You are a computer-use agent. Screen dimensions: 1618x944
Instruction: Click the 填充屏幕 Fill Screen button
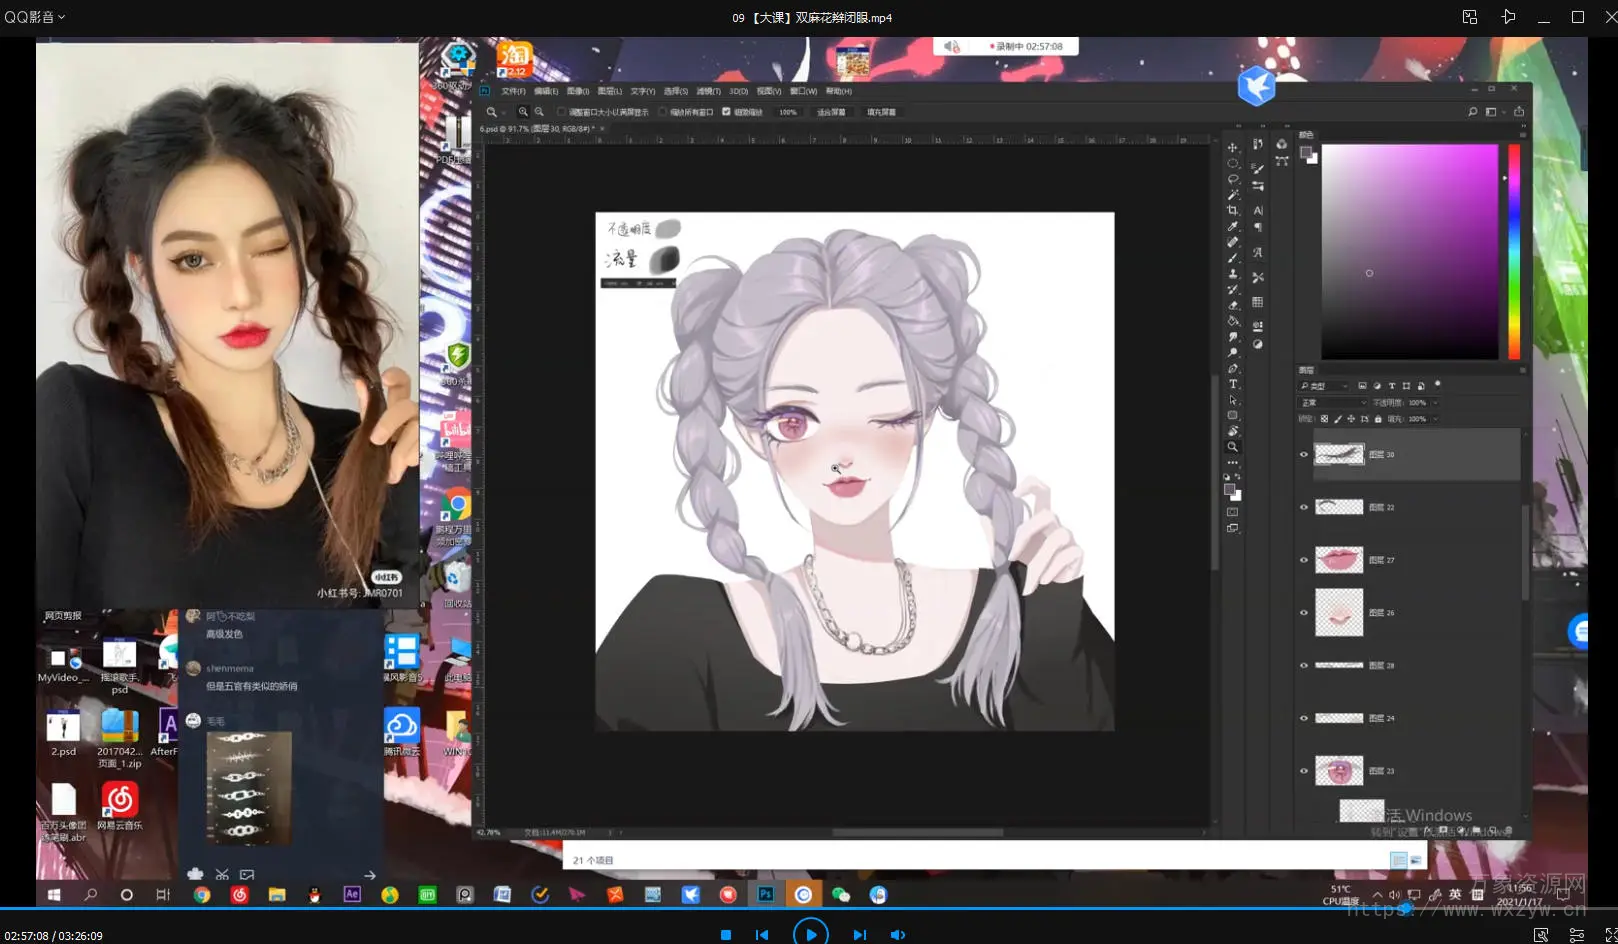[881, 112]
